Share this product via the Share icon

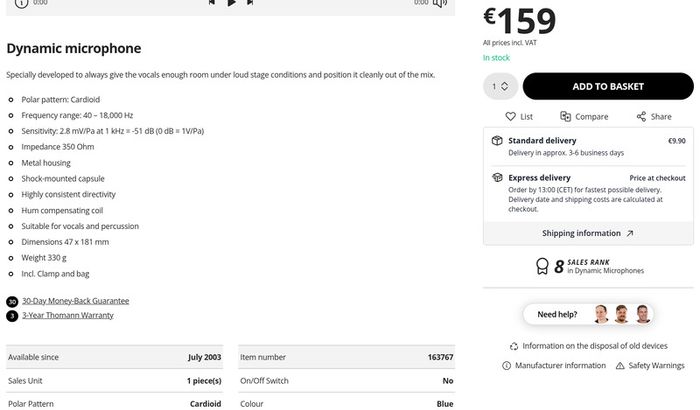[641, 117]
